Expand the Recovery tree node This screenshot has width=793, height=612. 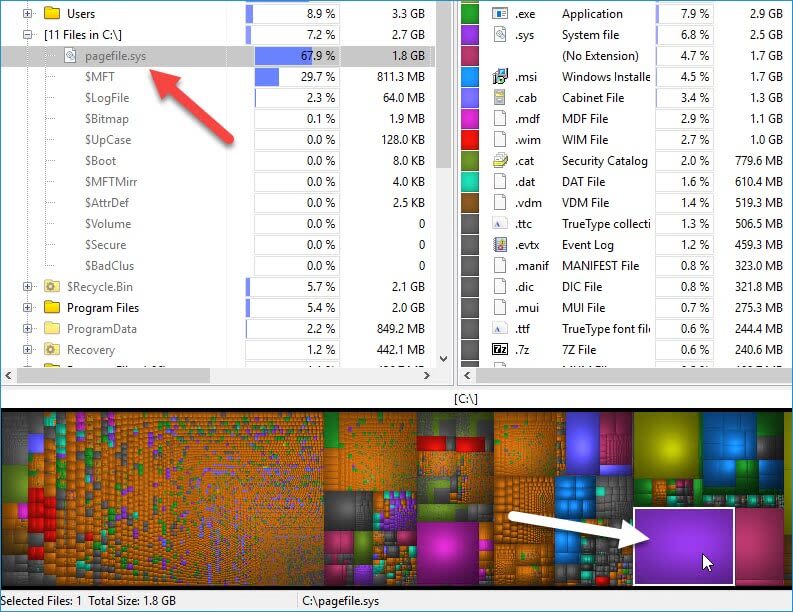[27, 349]
